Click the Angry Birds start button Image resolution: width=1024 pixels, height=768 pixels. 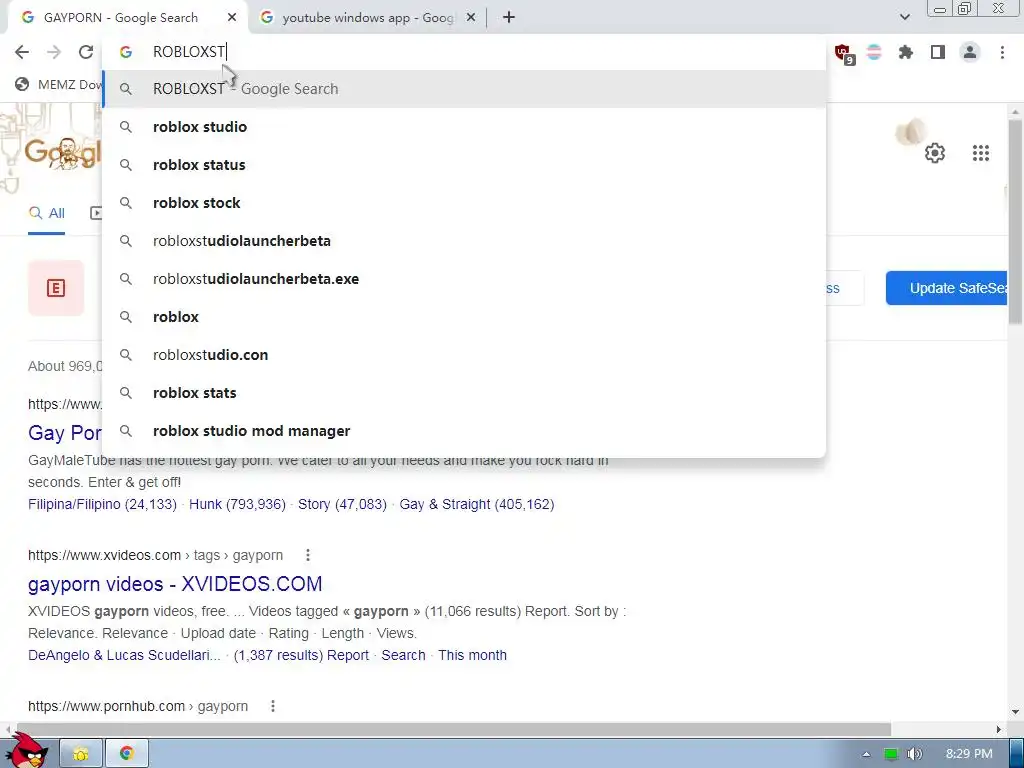click(26, 751)
